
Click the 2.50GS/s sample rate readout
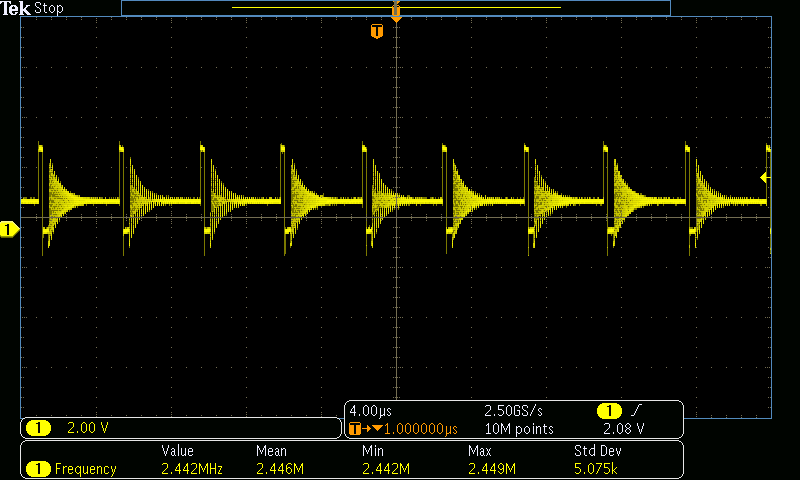pyautogui.click(x=513, y=411)
